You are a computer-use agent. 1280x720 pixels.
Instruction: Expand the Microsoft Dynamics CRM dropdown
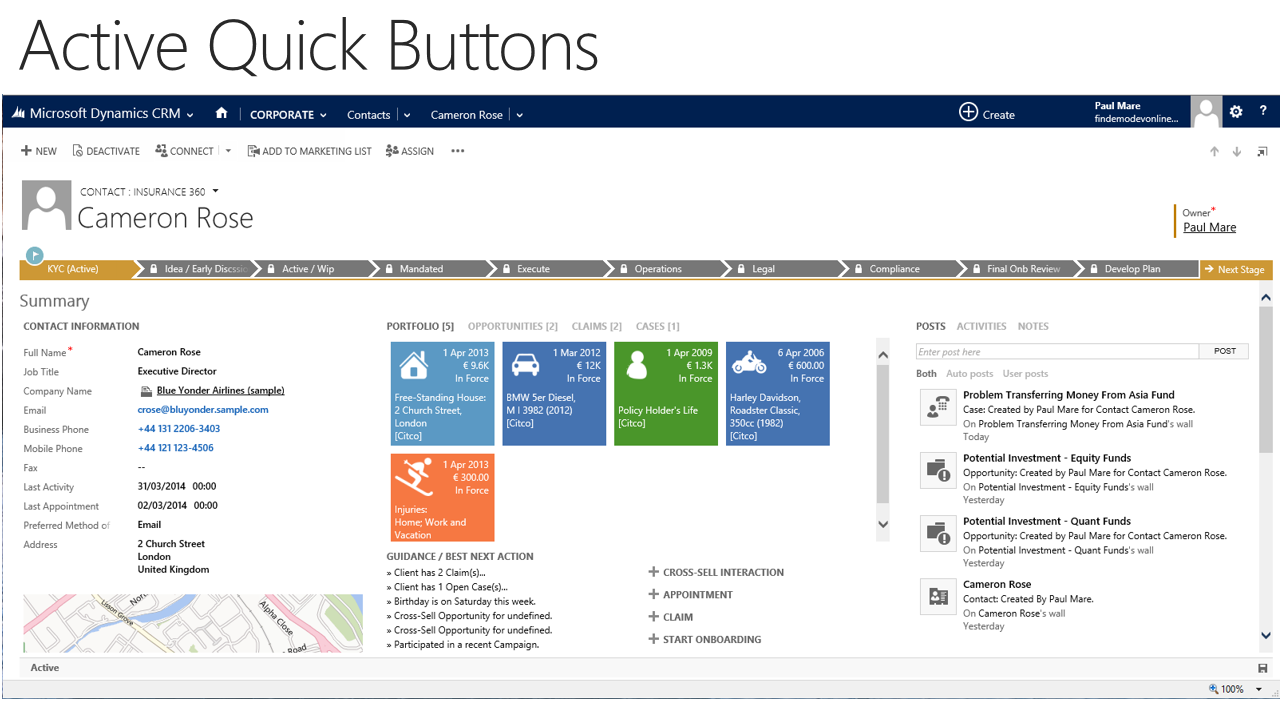point(190,115)
